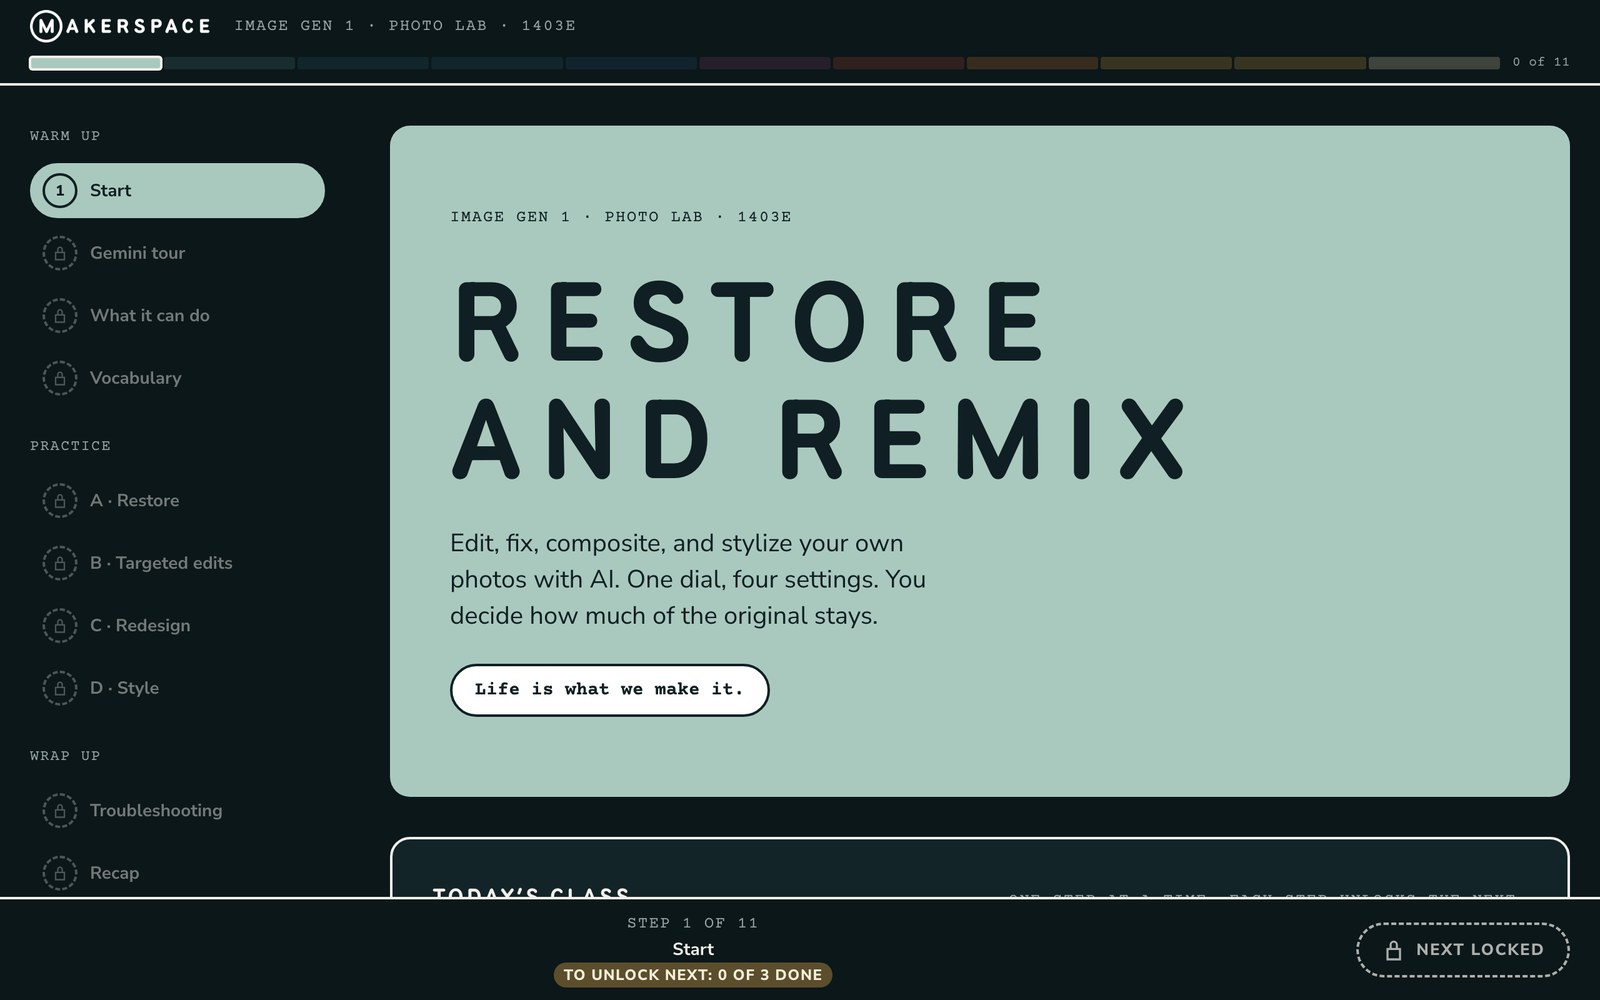
Task: Go to the Recap step
Action: pos(177,873)
